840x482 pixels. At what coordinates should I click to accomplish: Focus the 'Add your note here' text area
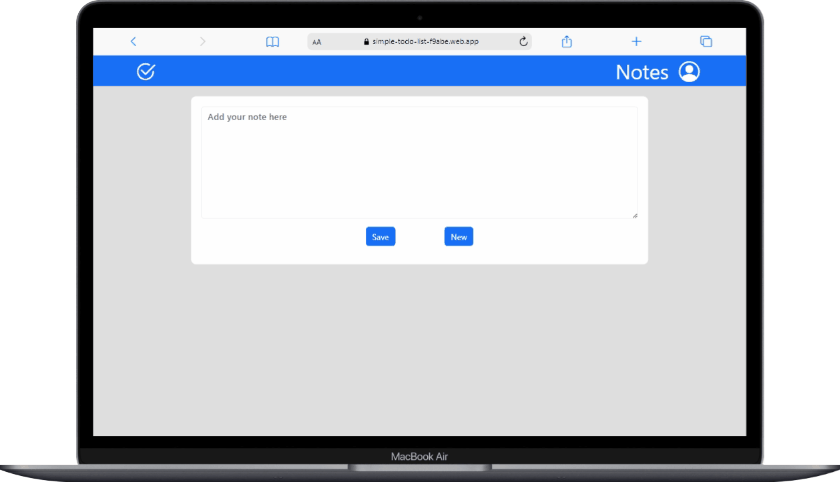click(x=419, y=162)
